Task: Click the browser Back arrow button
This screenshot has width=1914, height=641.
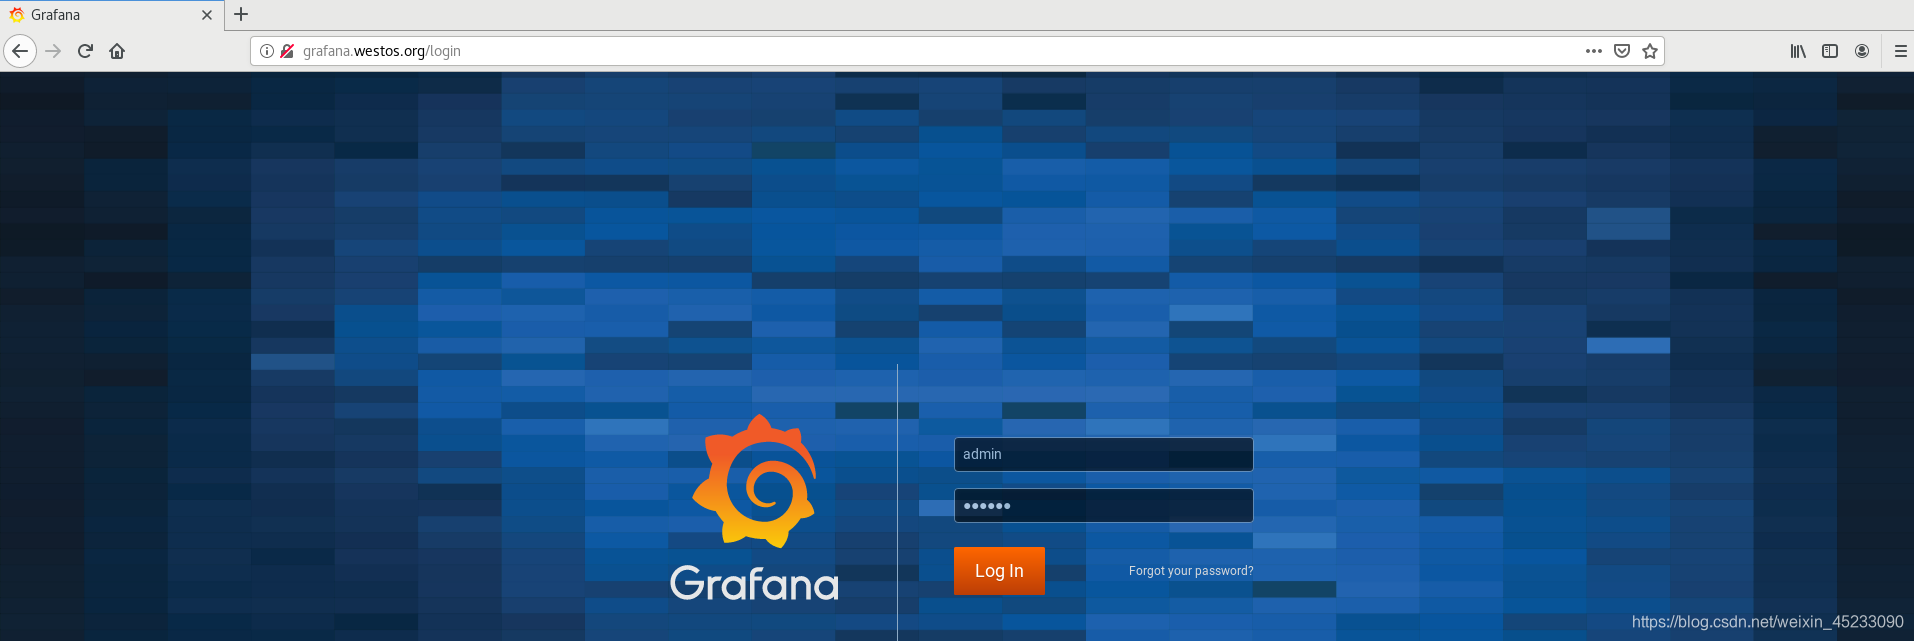Action: 20,51
